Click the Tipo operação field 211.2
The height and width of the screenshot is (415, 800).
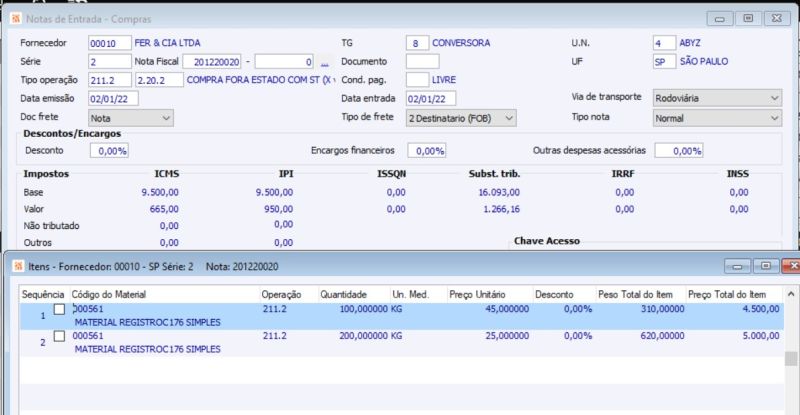click(110, 80)
